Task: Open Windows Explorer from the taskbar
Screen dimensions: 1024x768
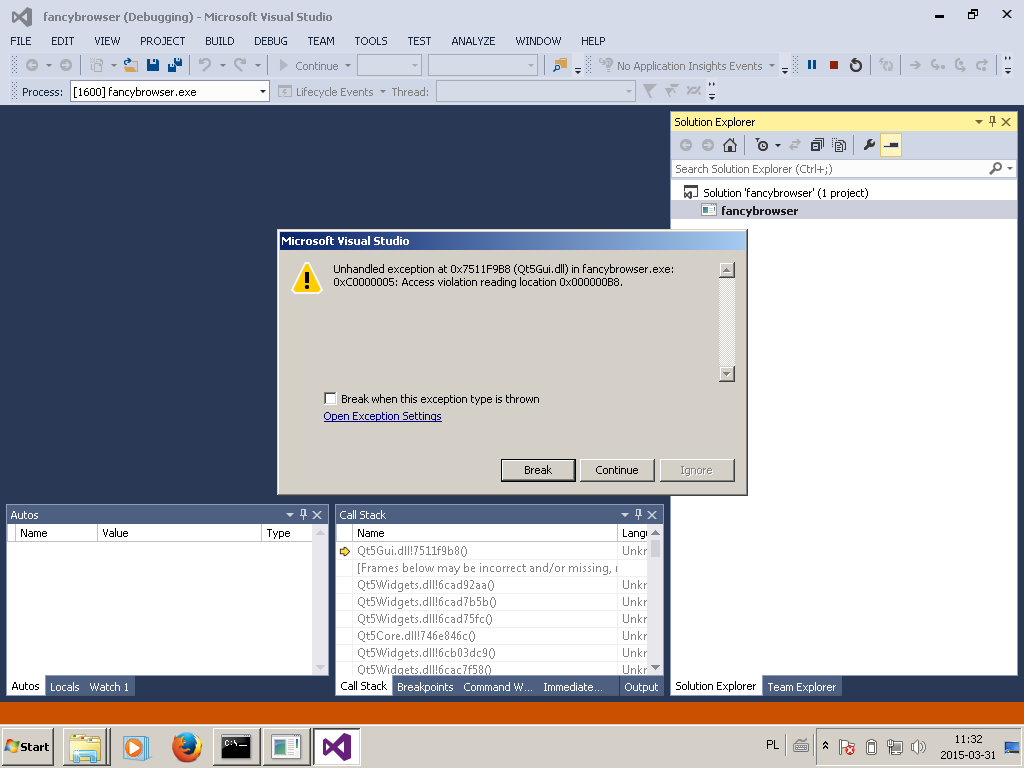Action: (x=86, y=746)
